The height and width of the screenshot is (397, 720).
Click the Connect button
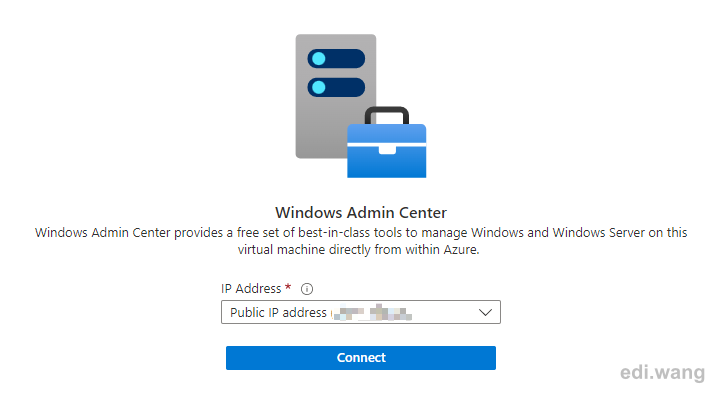pyautogui.click(x=360, y=358)
